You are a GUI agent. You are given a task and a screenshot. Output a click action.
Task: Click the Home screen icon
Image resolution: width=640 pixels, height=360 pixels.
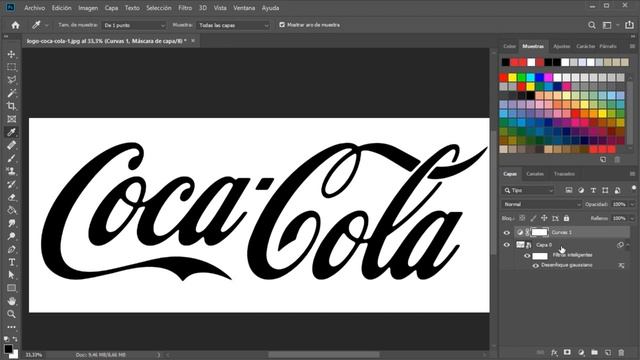click(16, 25)
